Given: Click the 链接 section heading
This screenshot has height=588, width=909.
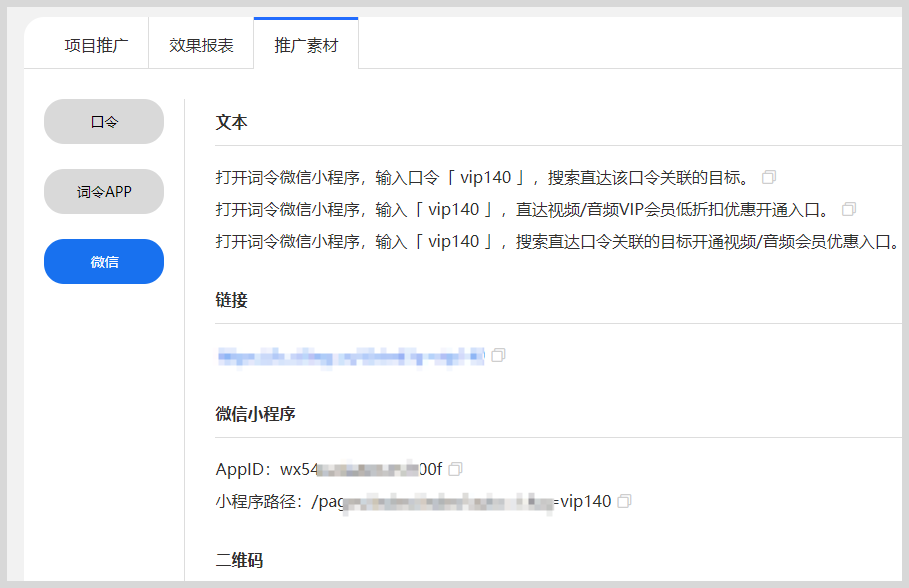Looking at the screenshot, I should pos(231,301).
